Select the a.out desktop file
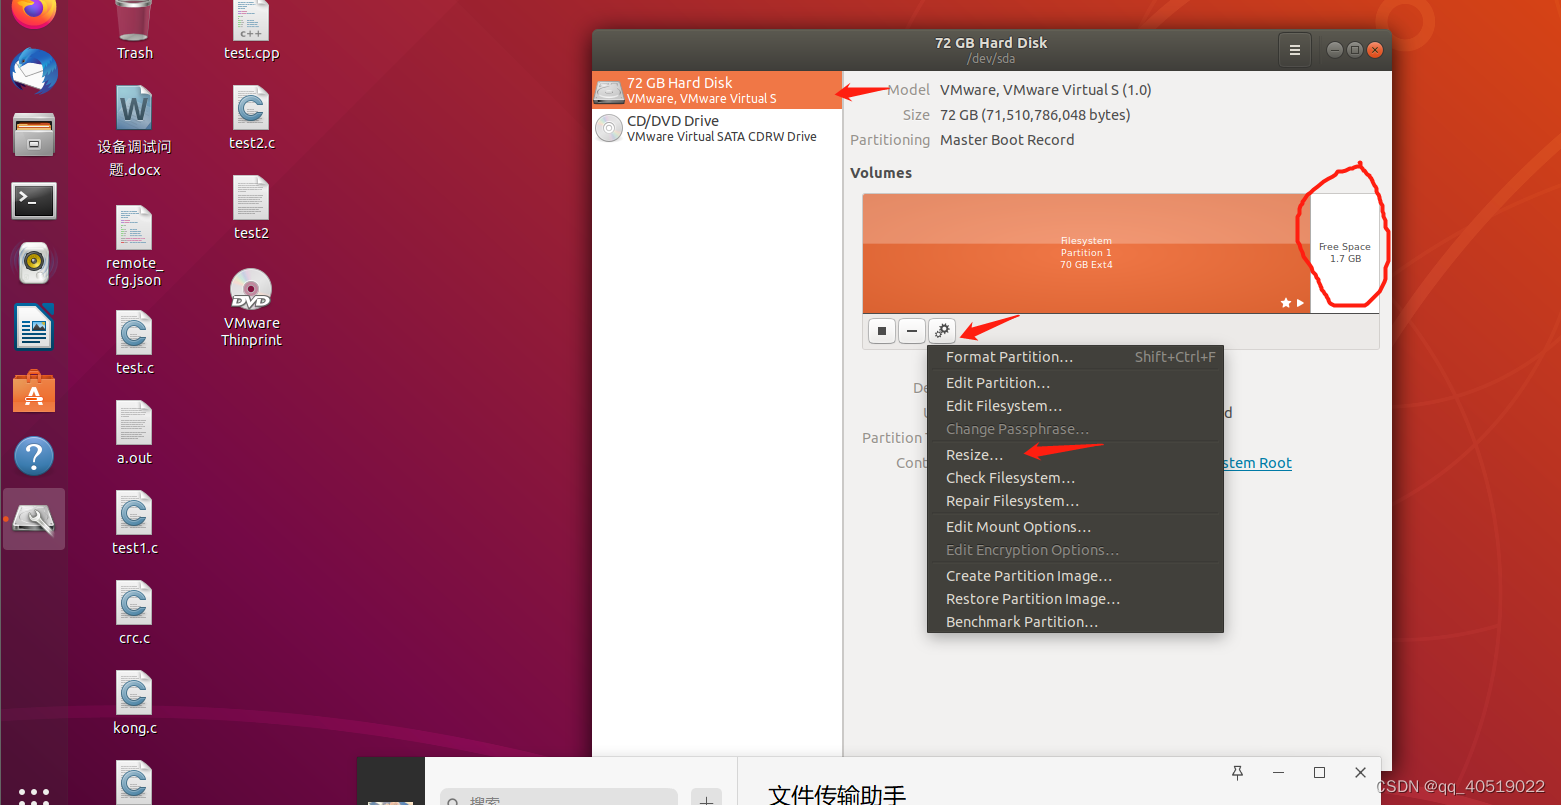Image resolution: width=1561 pixels, height=805 pixels. point(134,433)
